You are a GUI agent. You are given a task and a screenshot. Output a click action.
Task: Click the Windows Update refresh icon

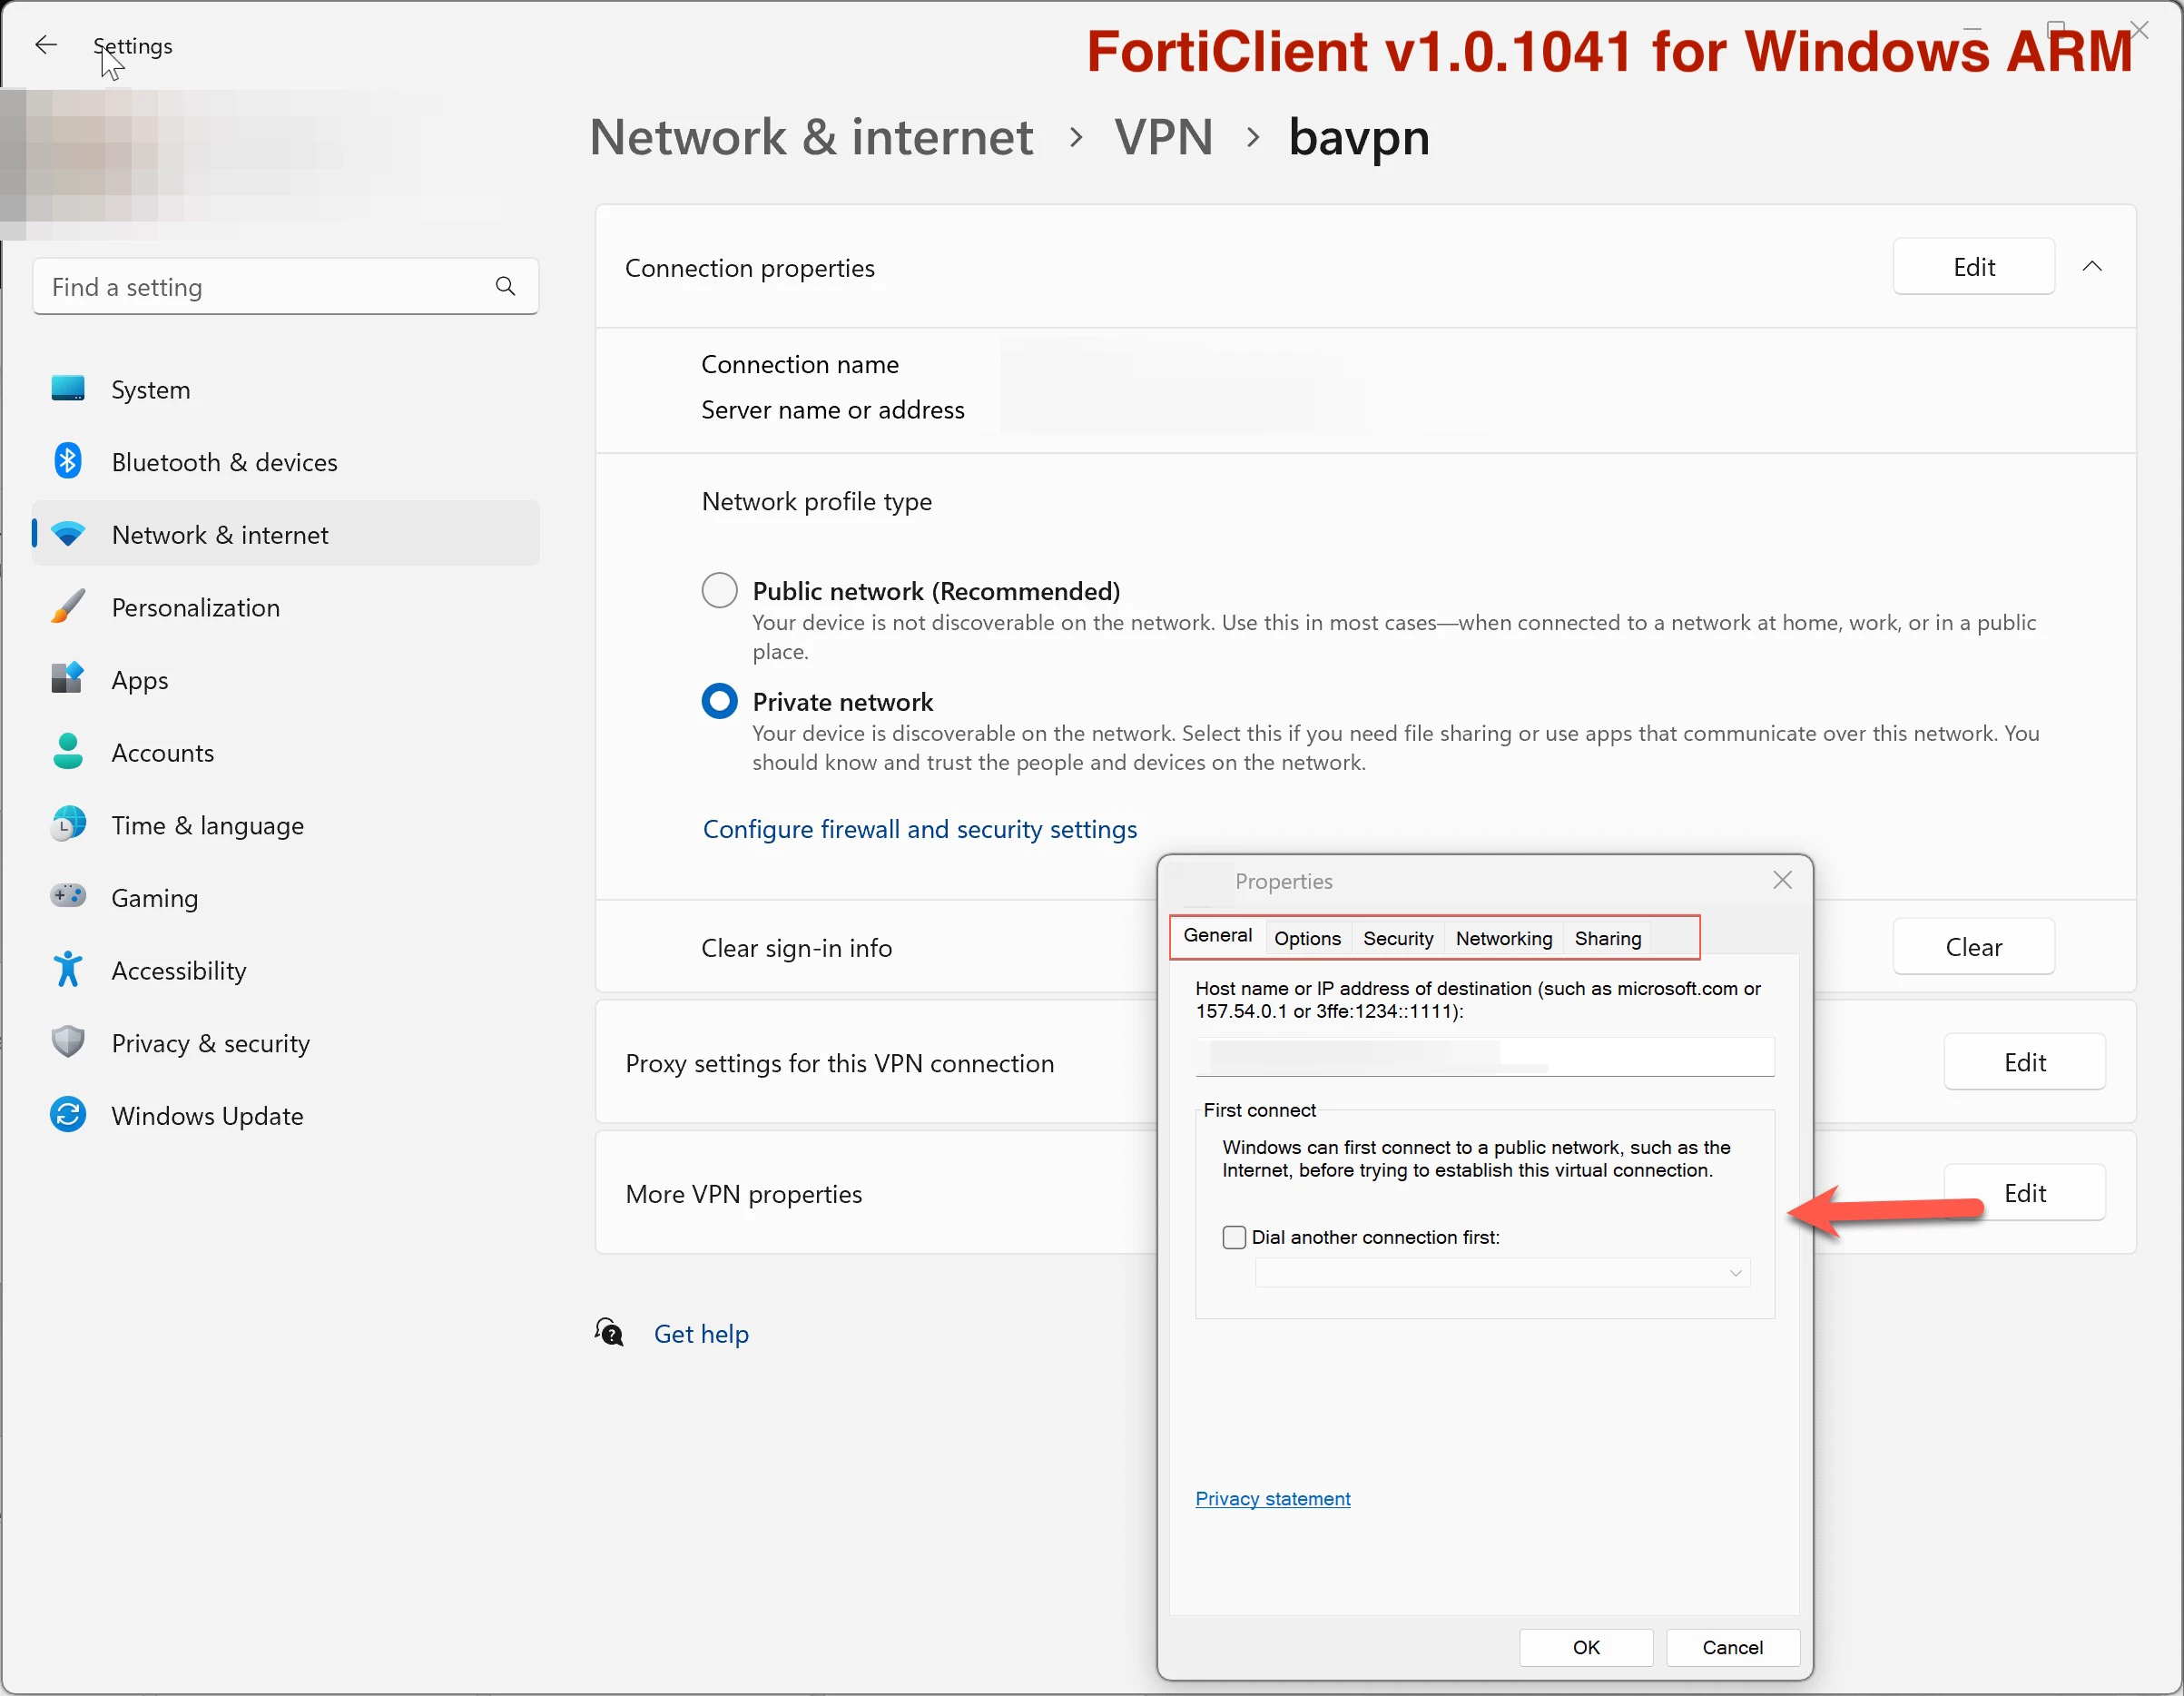tap(68, 1115)
